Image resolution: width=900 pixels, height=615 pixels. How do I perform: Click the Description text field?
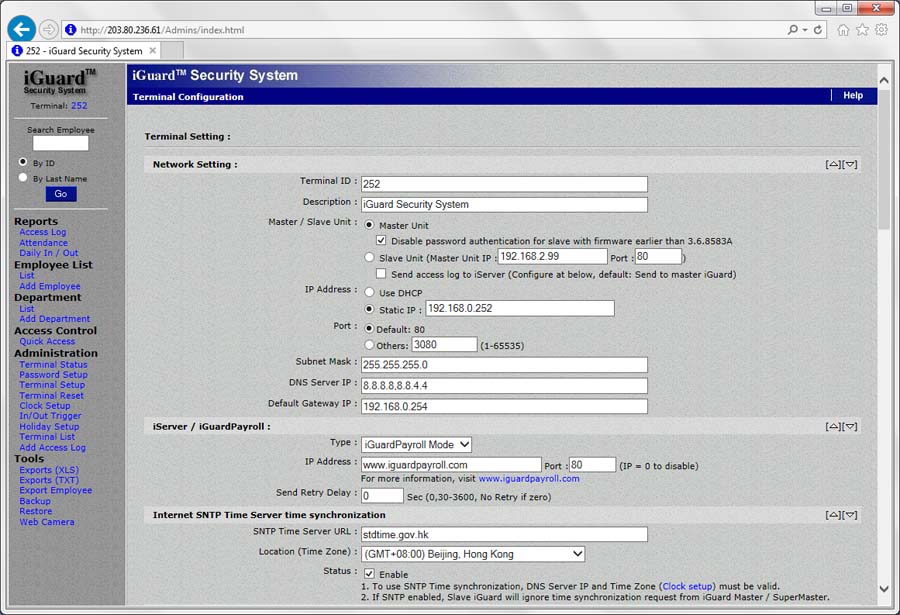[x=504, y=204]
